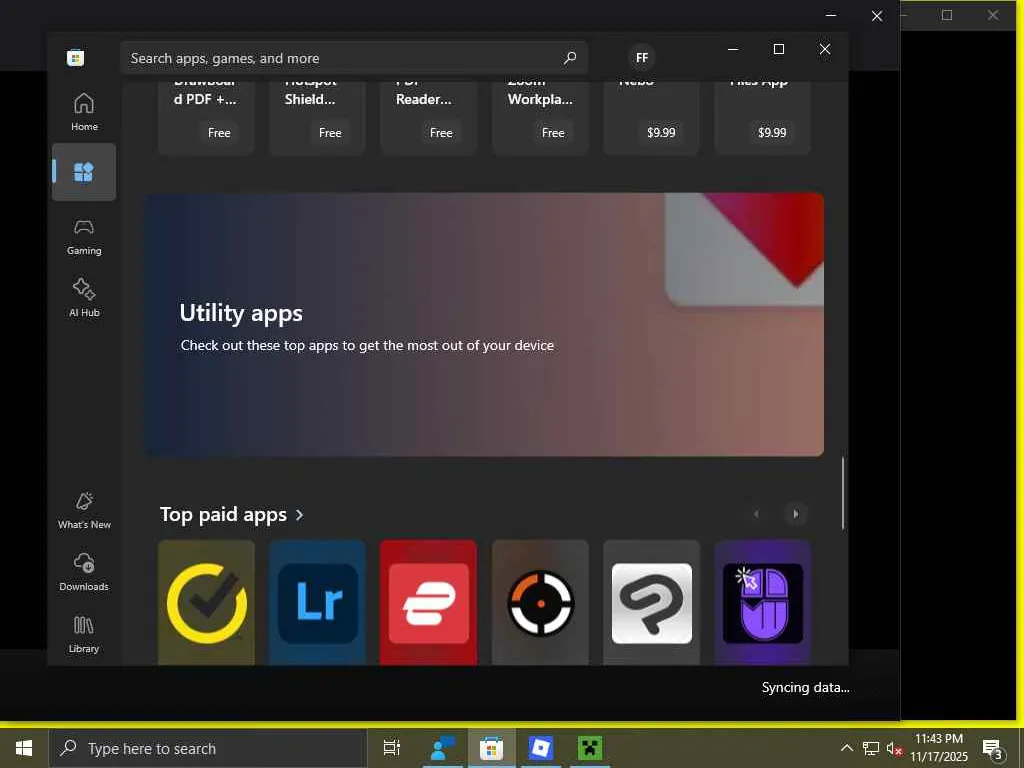Click the Free button under Hotspot Shield

pyautogui.click(x=330, y=133)
